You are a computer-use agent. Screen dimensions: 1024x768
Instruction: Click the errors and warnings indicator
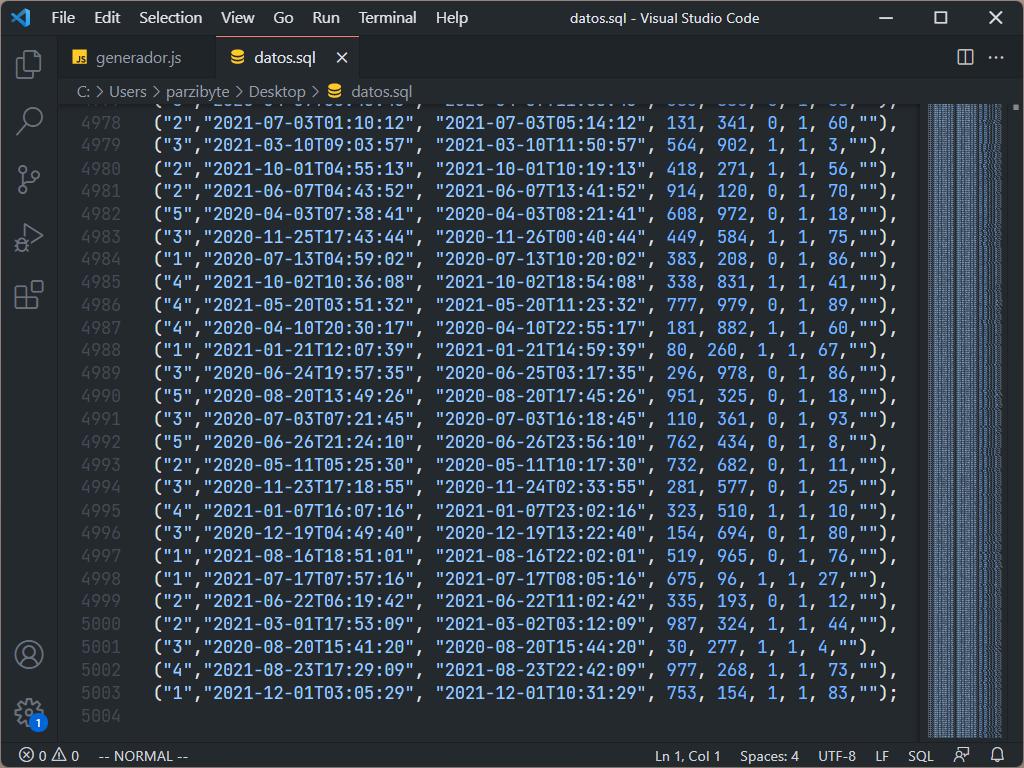tap(49, 756)
